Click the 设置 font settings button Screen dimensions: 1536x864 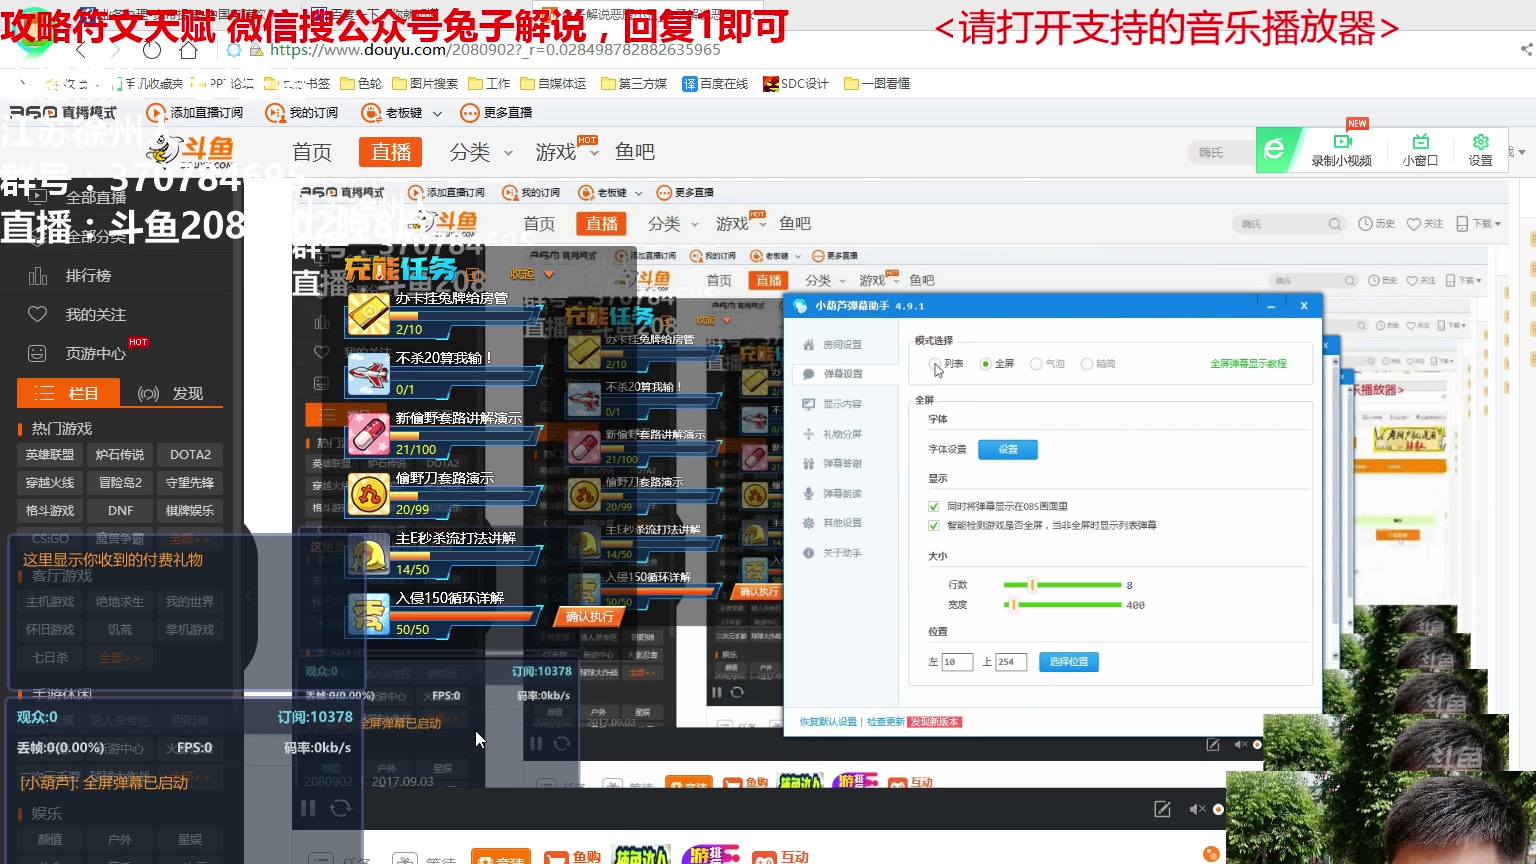[1007, 450]
